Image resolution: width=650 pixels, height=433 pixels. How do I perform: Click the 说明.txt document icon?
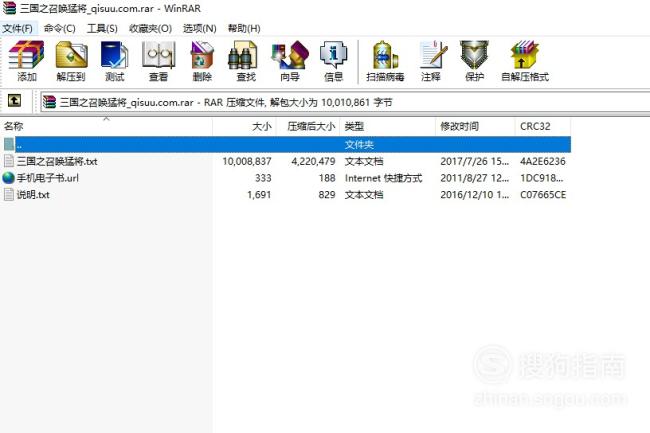click(9, 194)
